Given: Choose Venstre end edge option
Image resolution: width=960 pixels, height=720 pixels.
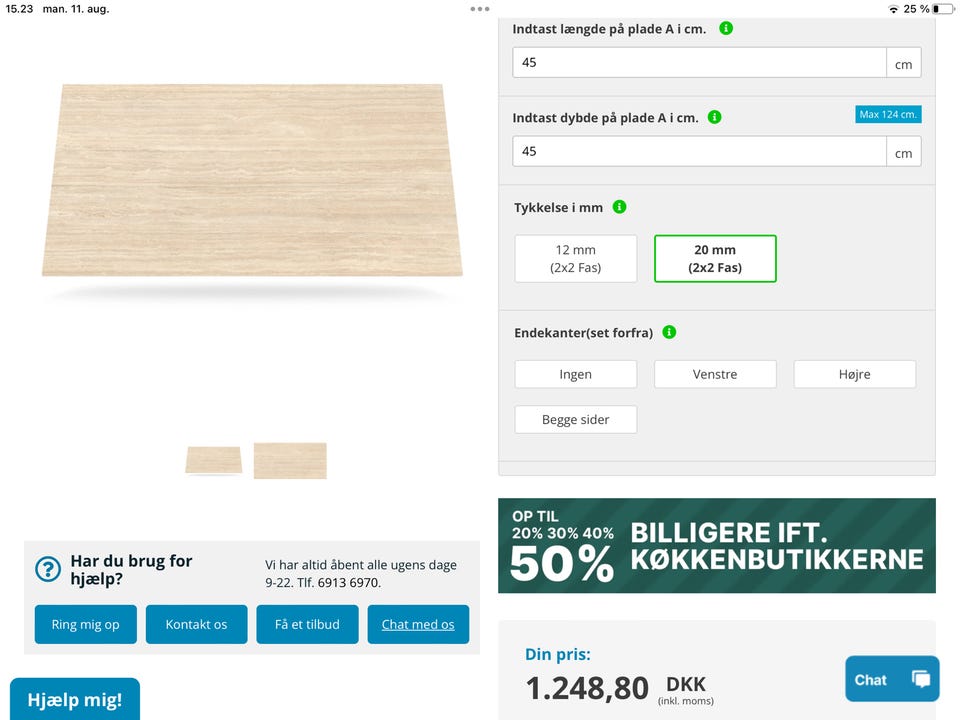Looking at the screenshot, I should [x=715, y=374].
